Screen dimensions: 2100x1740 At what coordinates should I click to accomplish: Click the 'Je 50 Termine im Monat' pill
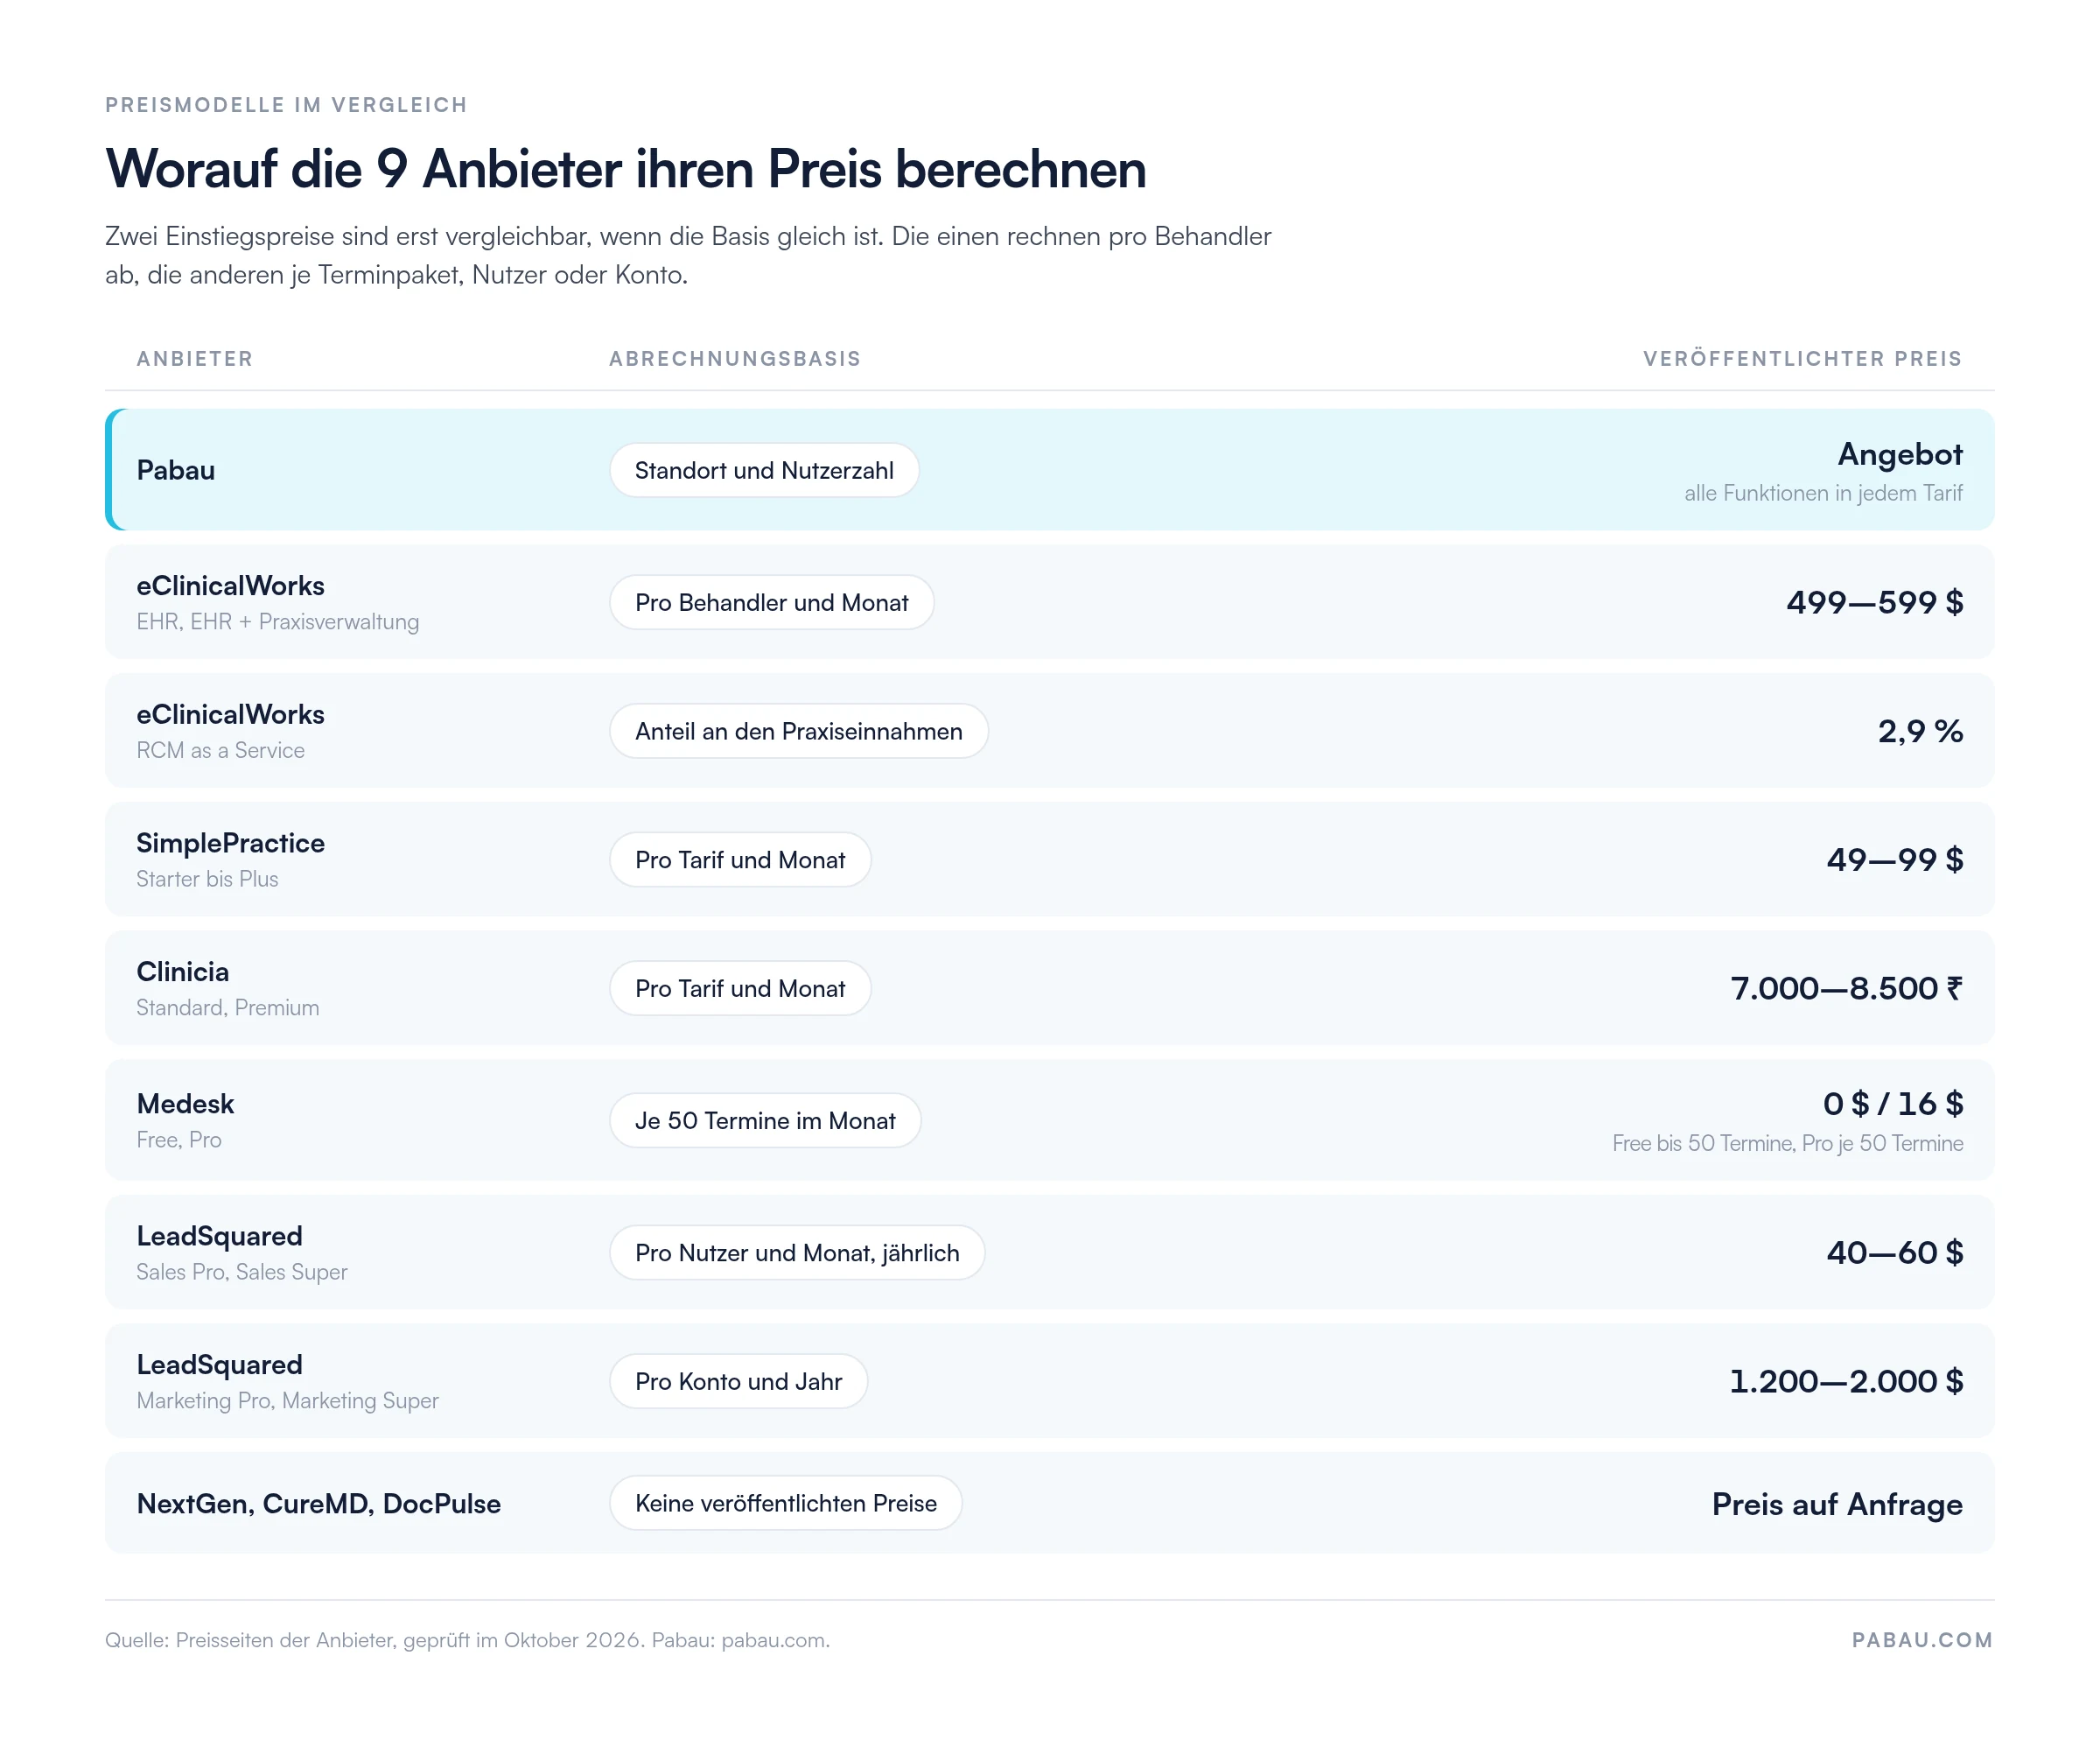tap(765, 1120)
